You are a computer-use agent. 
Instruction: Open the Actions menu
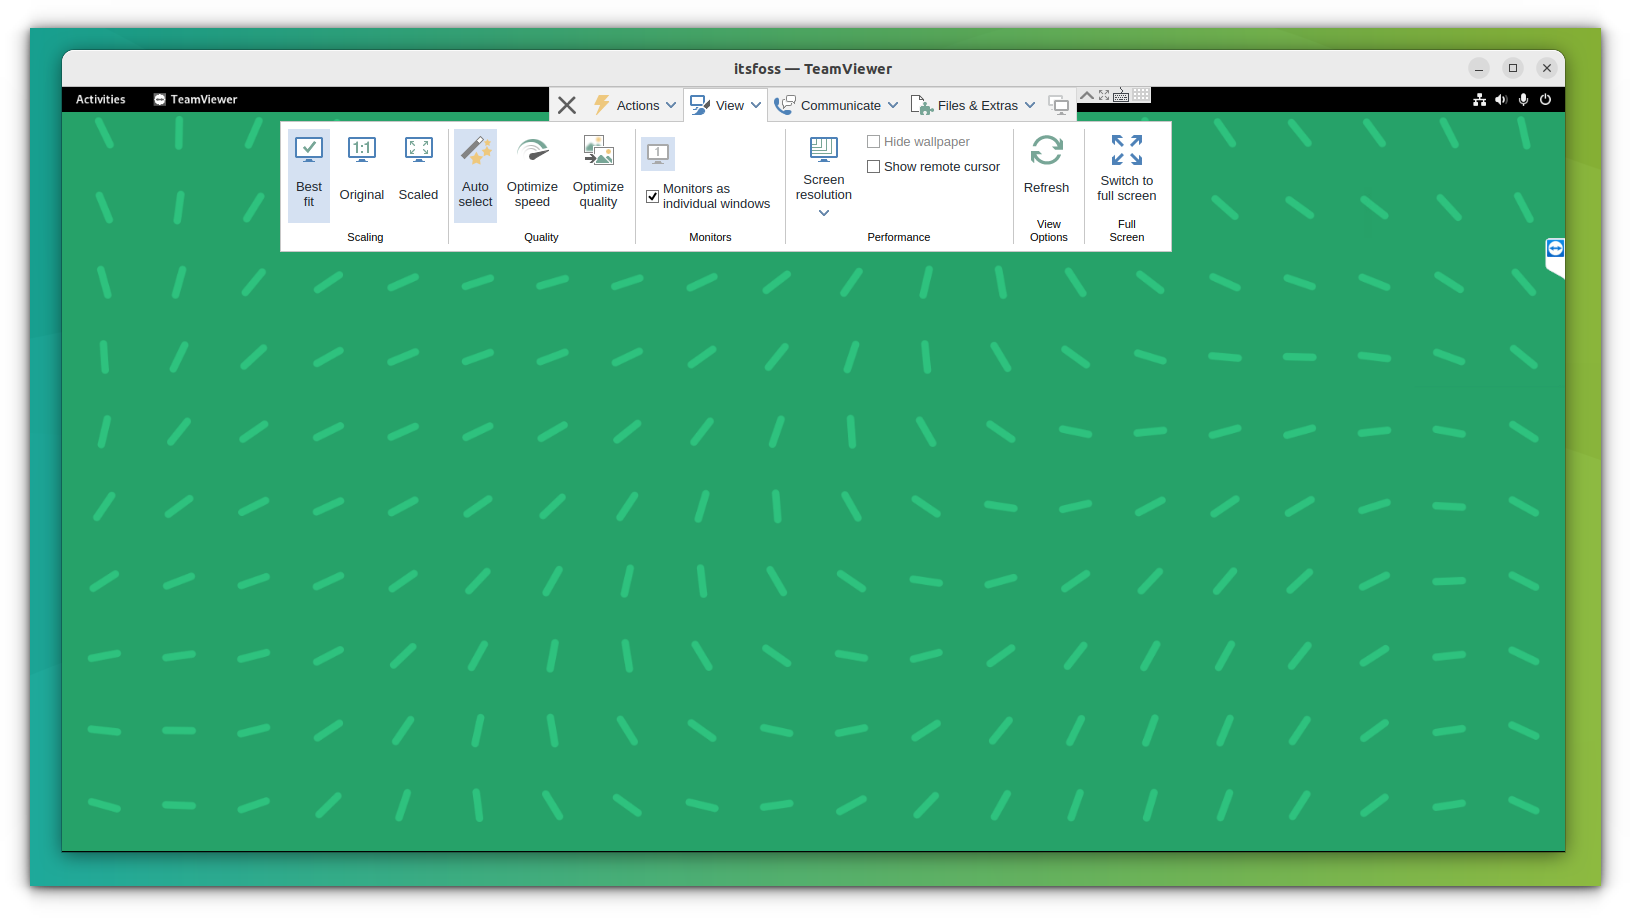pos(634,105)
